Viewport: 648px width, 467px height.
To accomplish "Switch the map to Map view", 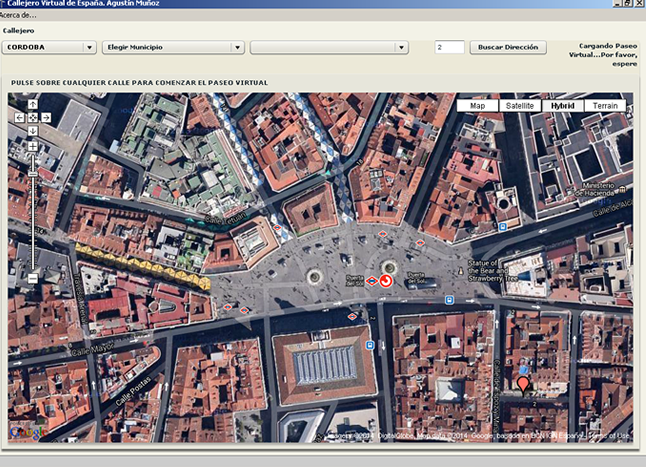I will click(477, 106).
